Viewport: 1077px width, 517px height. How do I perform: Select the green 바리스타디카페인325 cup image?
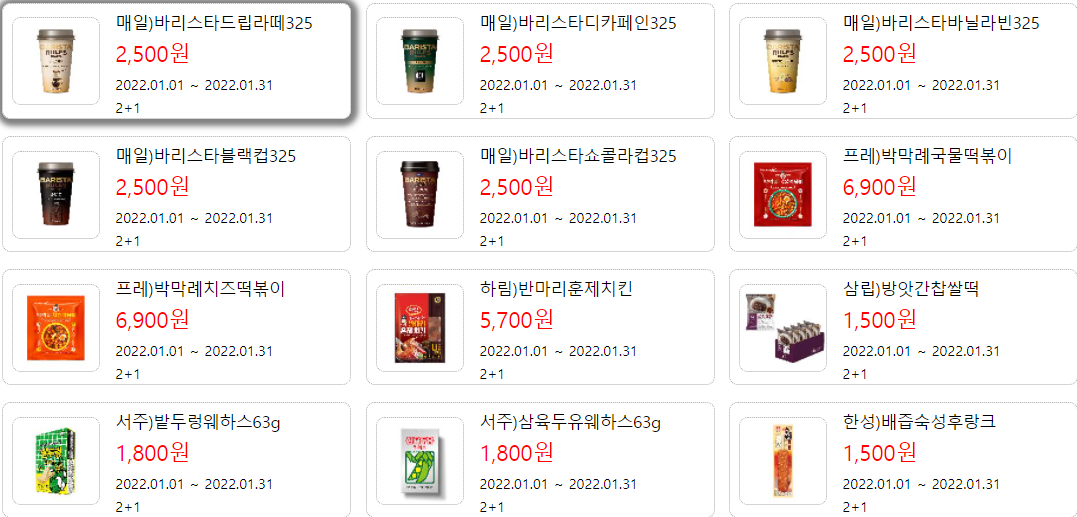(420, 61)
